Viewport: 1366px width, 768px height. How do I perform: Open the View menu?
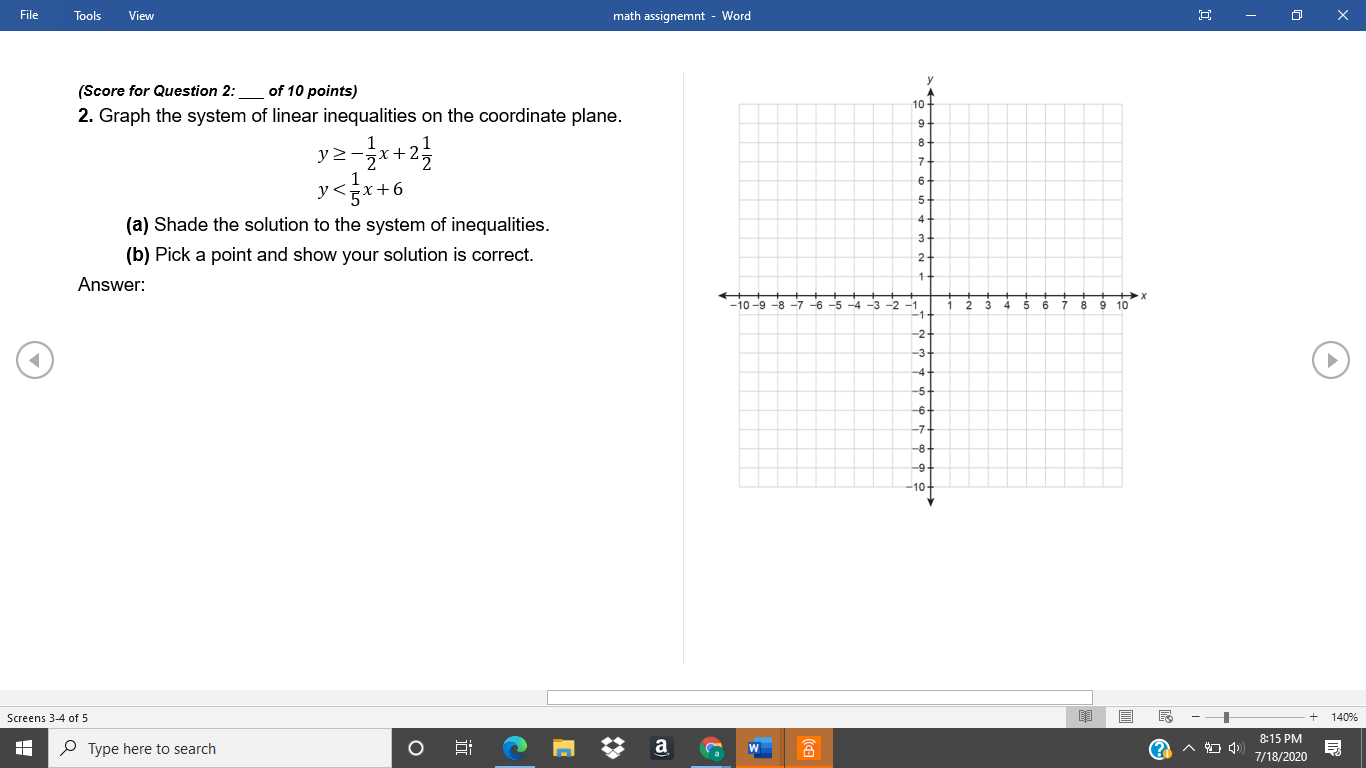click(x=140, y=15)
